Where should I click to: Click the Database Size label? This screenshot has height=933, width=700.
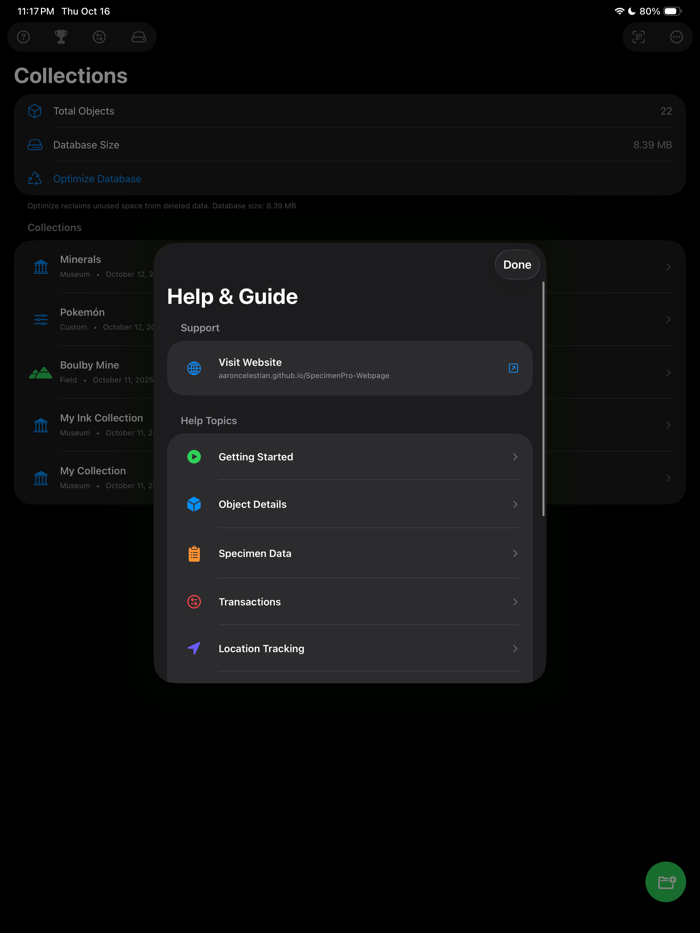(x=86, y=145)
